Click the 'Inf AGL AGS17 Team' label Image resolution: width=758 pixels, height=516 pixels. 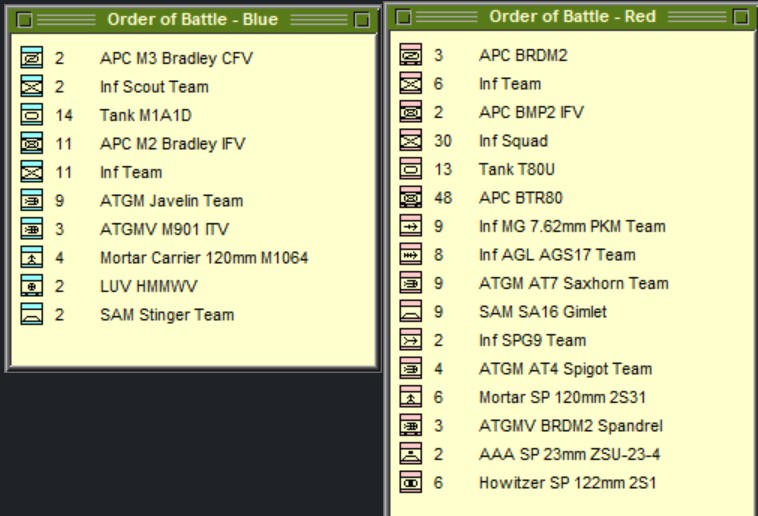pyautogui.click(x=557, y=255)
